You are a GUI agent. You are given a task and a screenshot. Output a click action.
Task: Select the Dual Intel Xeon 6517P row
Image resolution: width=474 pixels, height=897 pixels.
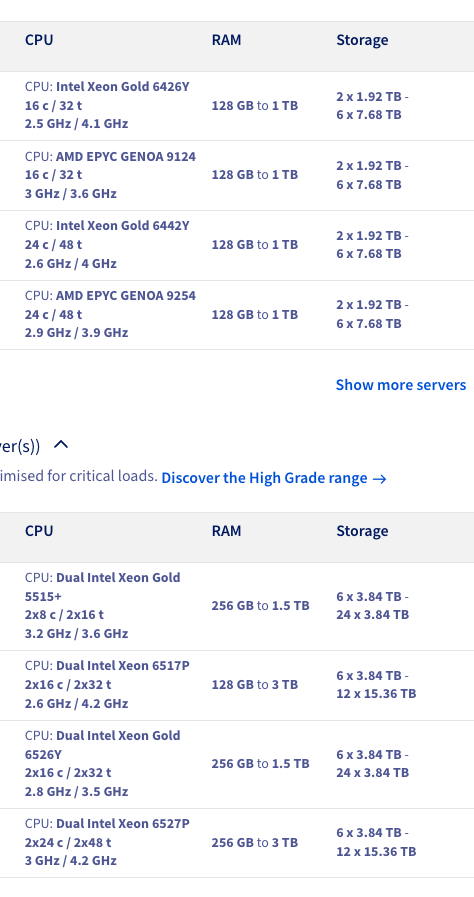pos(237,685)
